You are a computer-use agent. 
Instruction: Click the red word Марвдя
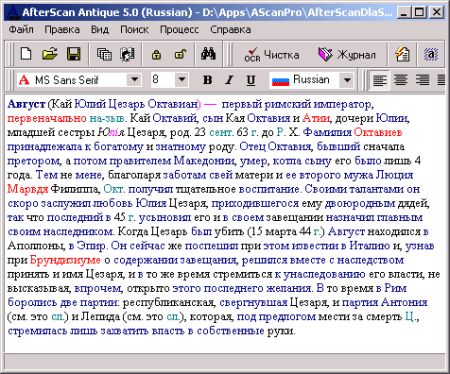coord(28,189)
